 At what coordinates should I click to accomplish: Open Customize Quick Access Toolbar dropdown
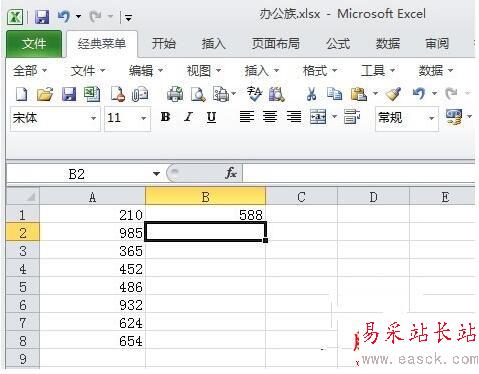(x=128, y=17)
